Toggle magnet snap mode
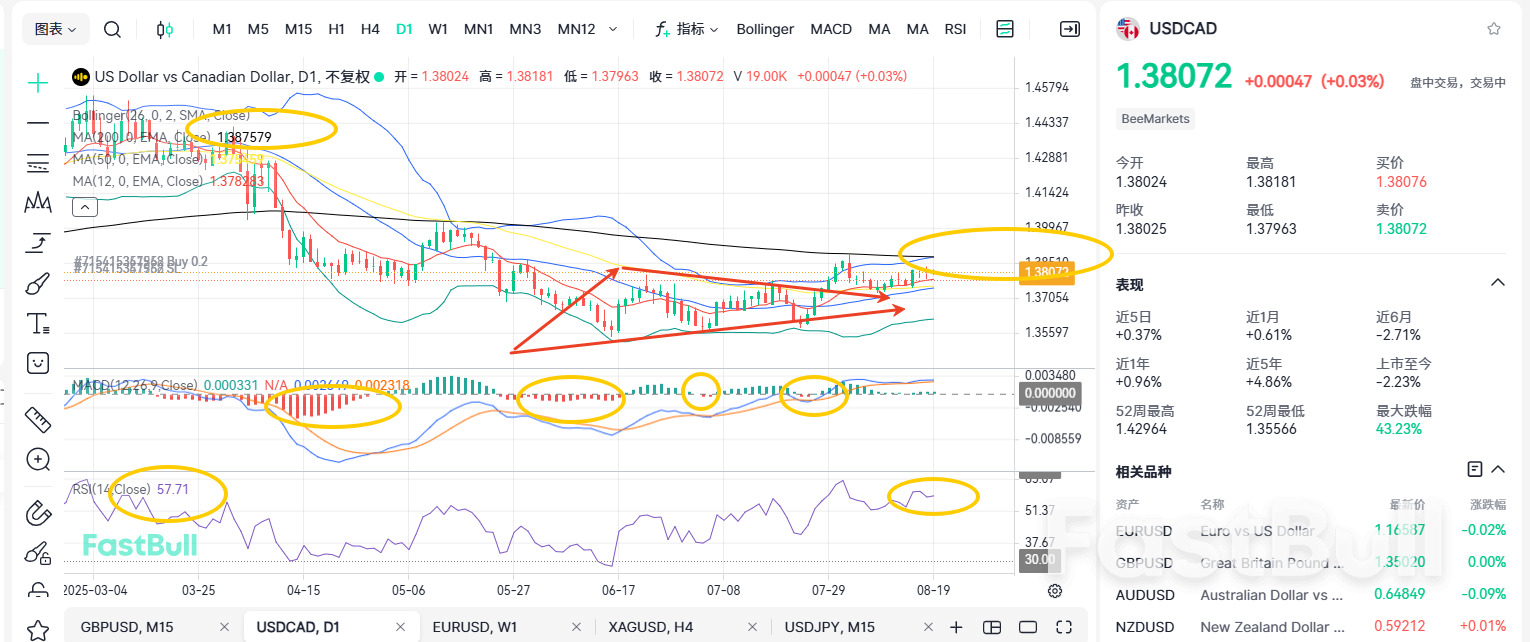The width and height of the screenshot is (1530, 642). pos(38,513)
